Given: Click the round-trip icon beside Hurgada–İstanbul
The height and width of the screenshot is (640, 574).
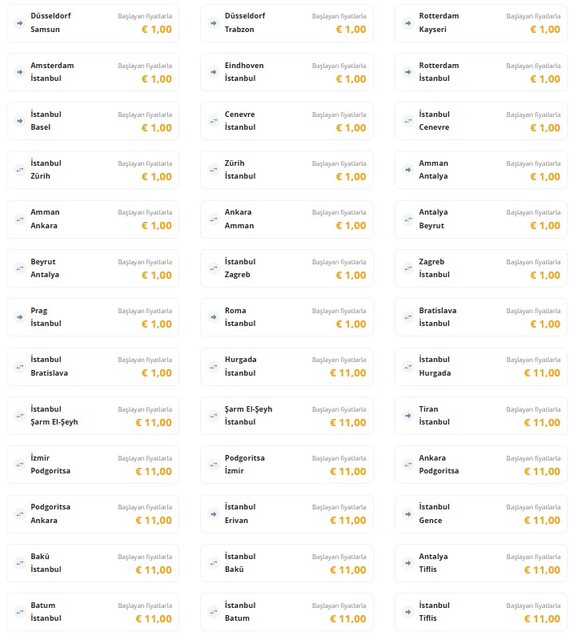Looking at the screenshot, I should click(x=214, y=367).
